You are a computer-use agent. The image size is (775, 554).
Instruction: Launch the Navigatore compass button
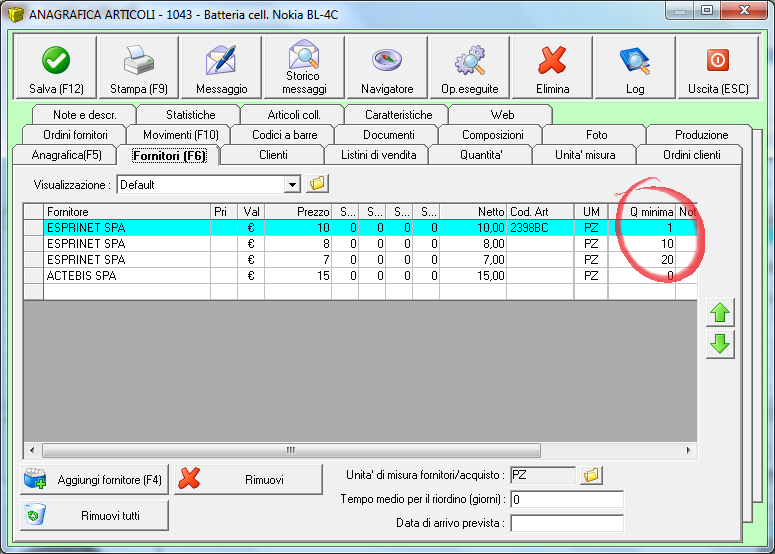coord(387,67)
